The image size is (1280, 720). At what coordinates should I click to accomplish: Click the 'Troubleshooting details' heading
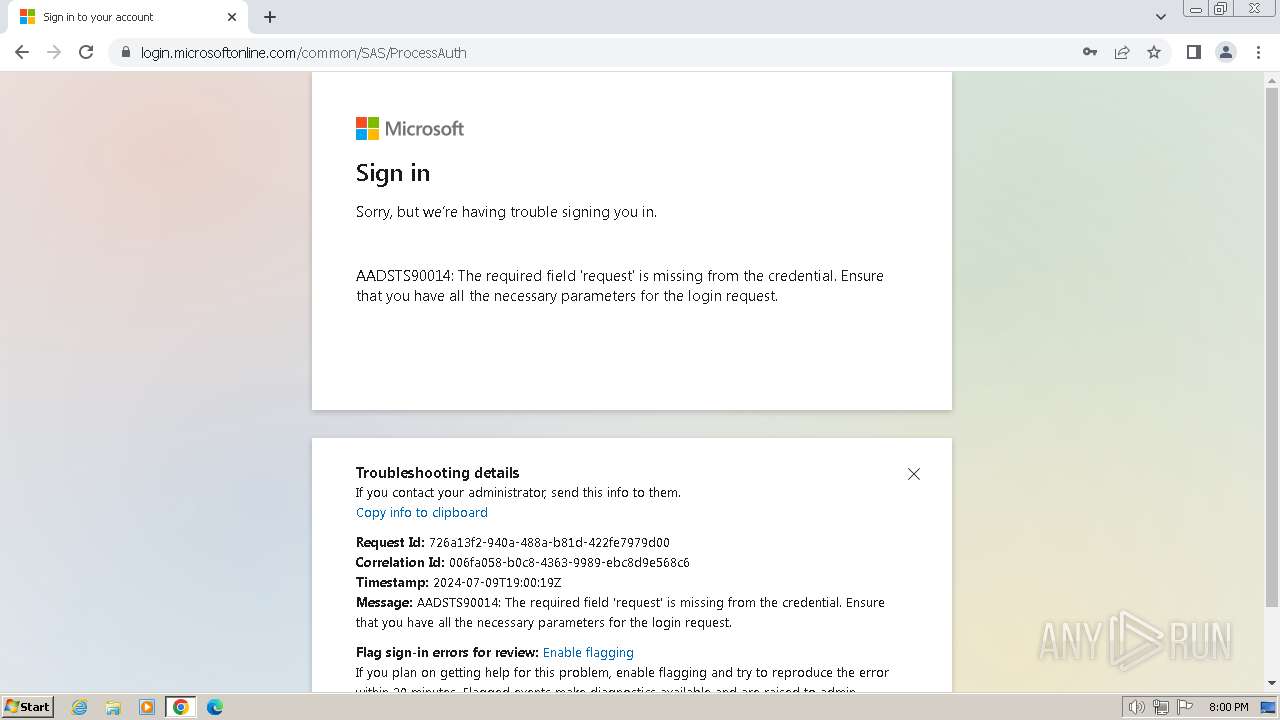(438, 472)
